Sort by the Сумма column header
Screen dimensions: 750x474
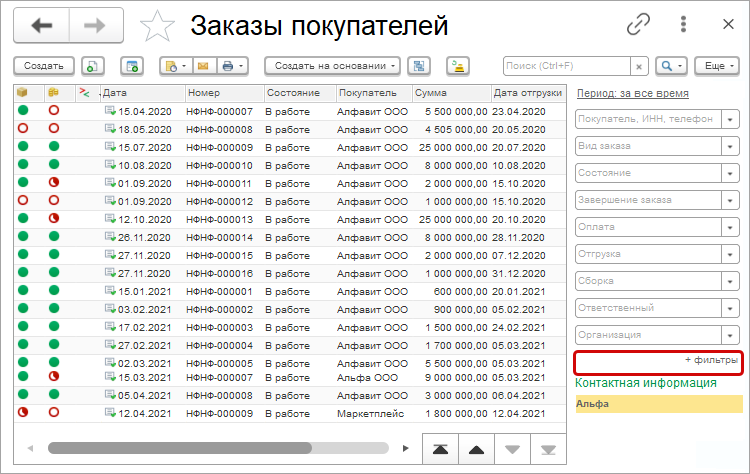coord(452,93)
